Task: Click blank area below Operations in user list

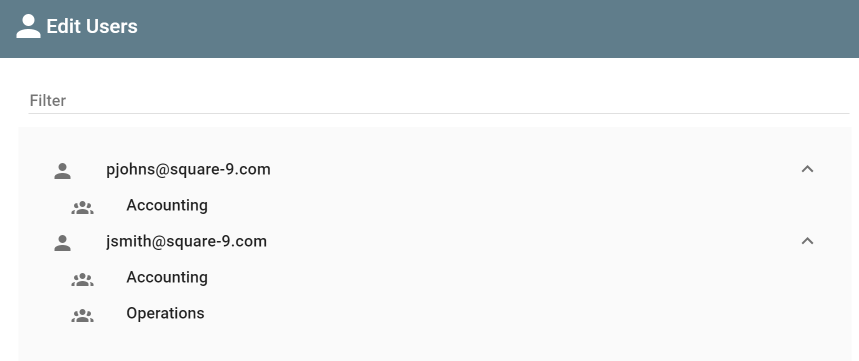Action: pyautogui.click(x=435, y=343)
